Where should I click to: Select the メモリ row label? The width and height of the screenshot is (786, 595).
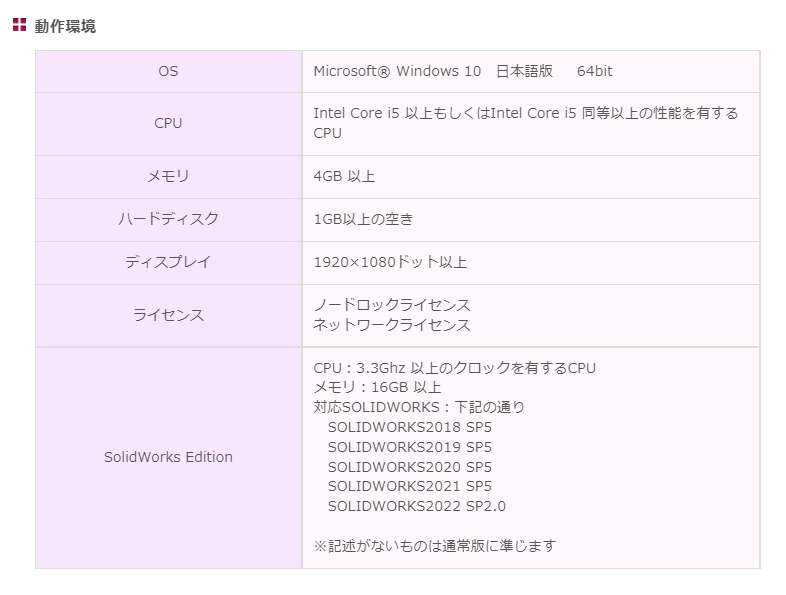pos(168,176)
